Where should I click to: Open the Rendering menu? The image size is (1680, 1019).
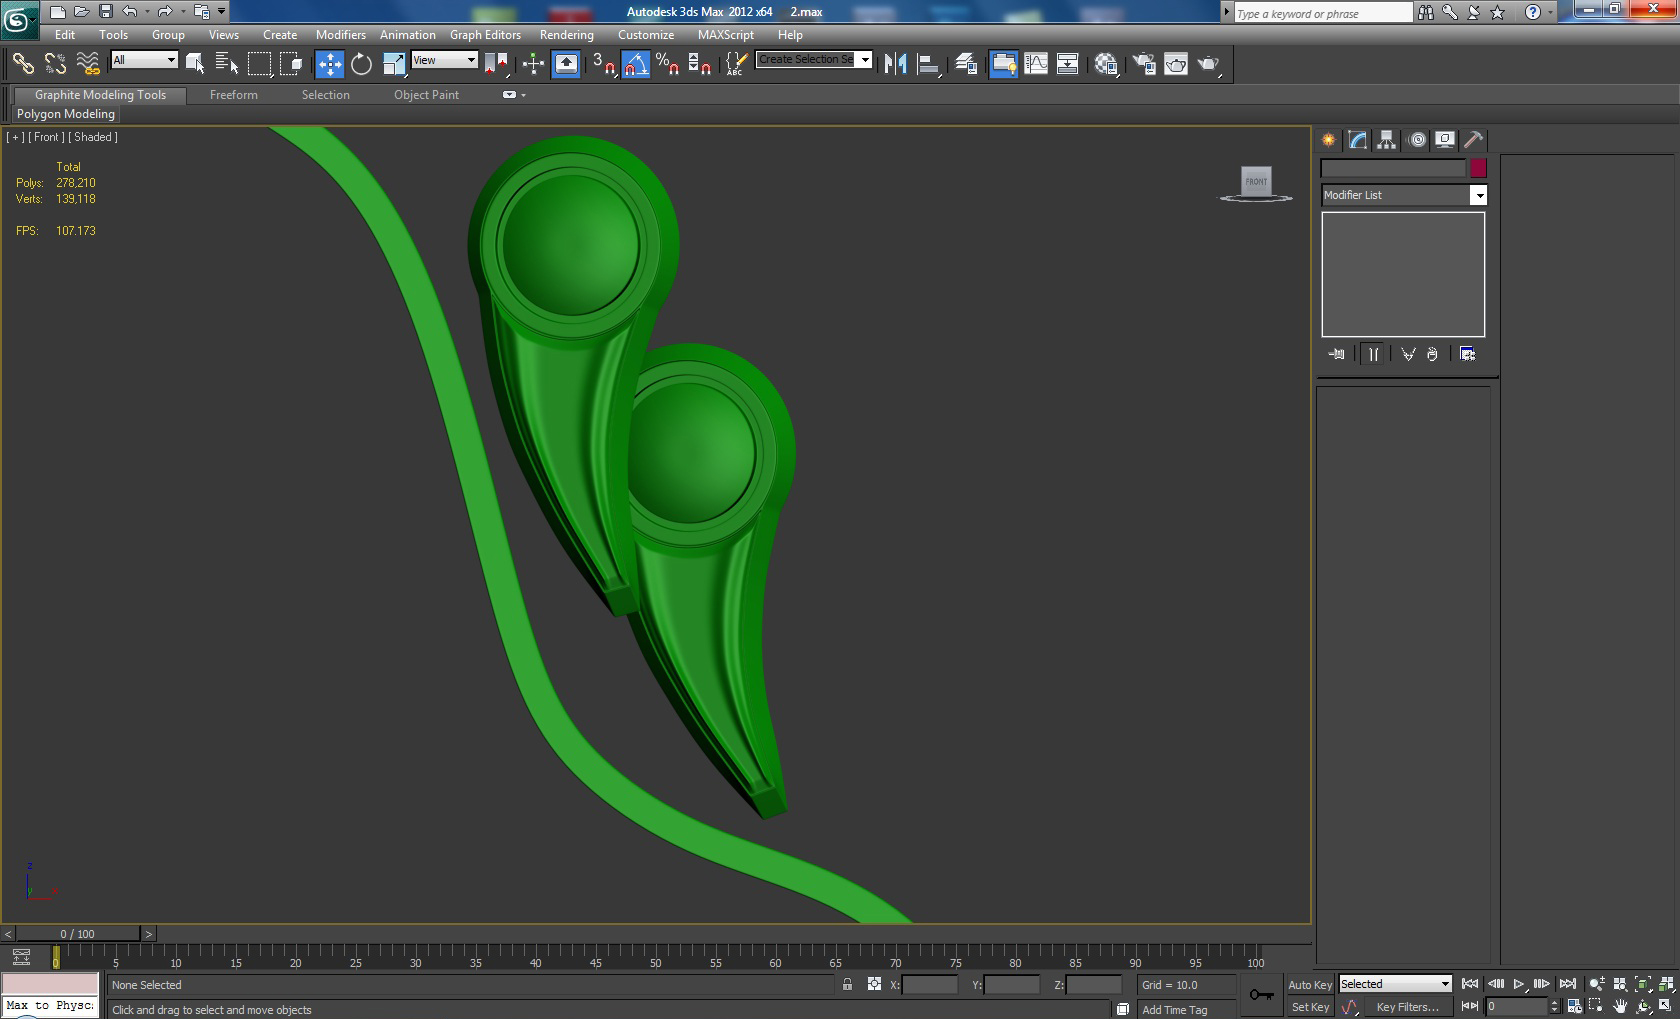567,34
